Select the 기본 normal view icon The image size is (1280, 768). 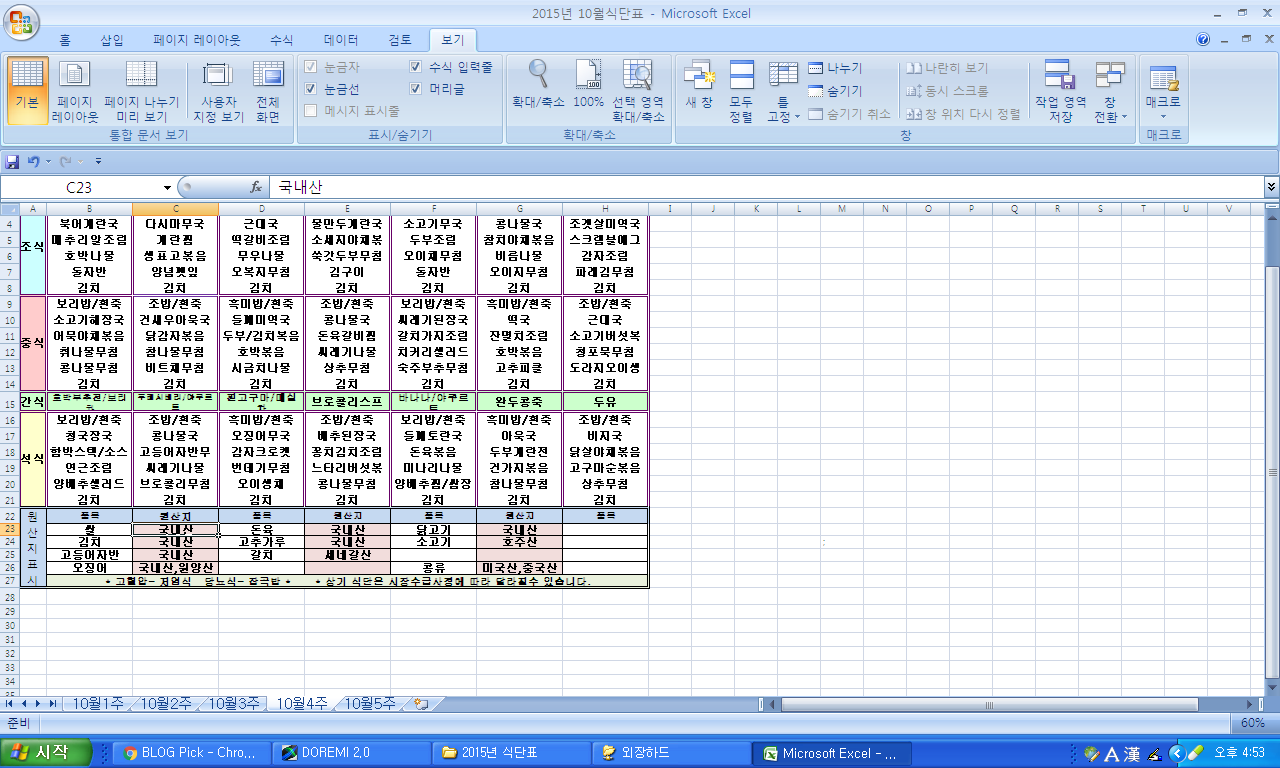click(x=27, y=89)
